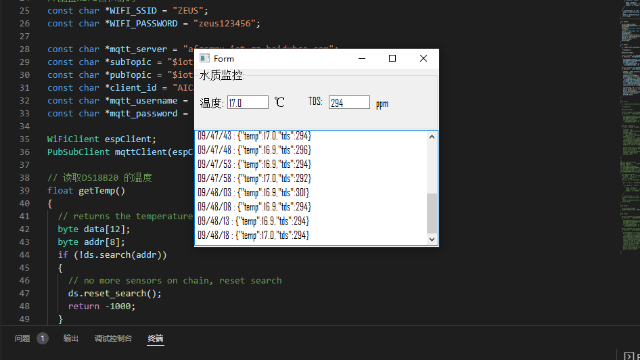This screenshot has width=640, height=360.
Task: Maximize the Form window
Action: pyautogui.click(x=392, y=58)
